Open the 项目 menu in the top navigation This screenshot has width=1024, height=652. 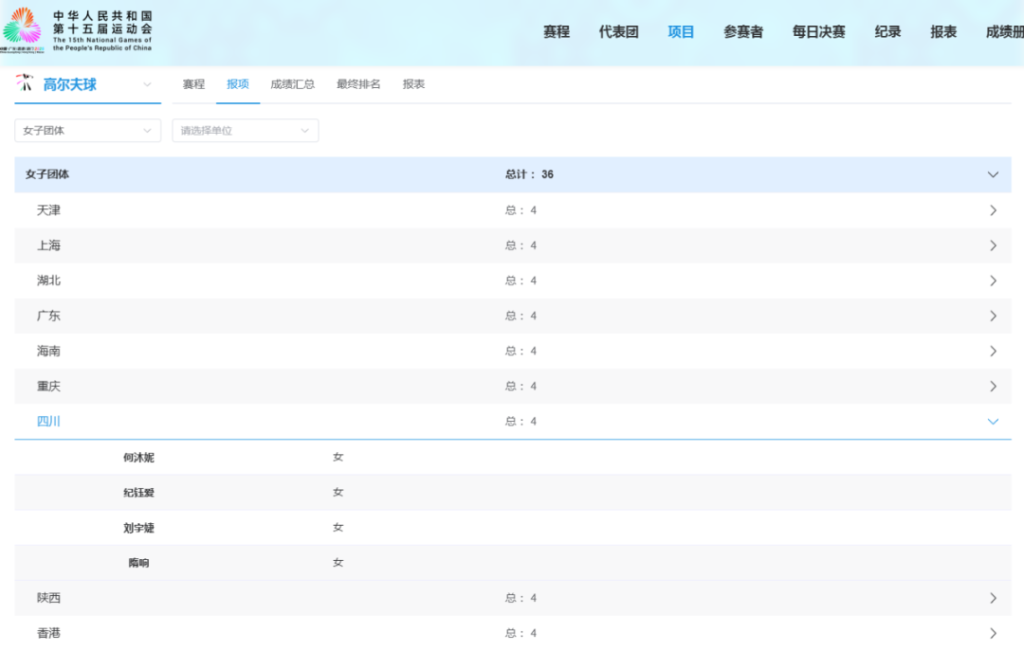(681, 31)
